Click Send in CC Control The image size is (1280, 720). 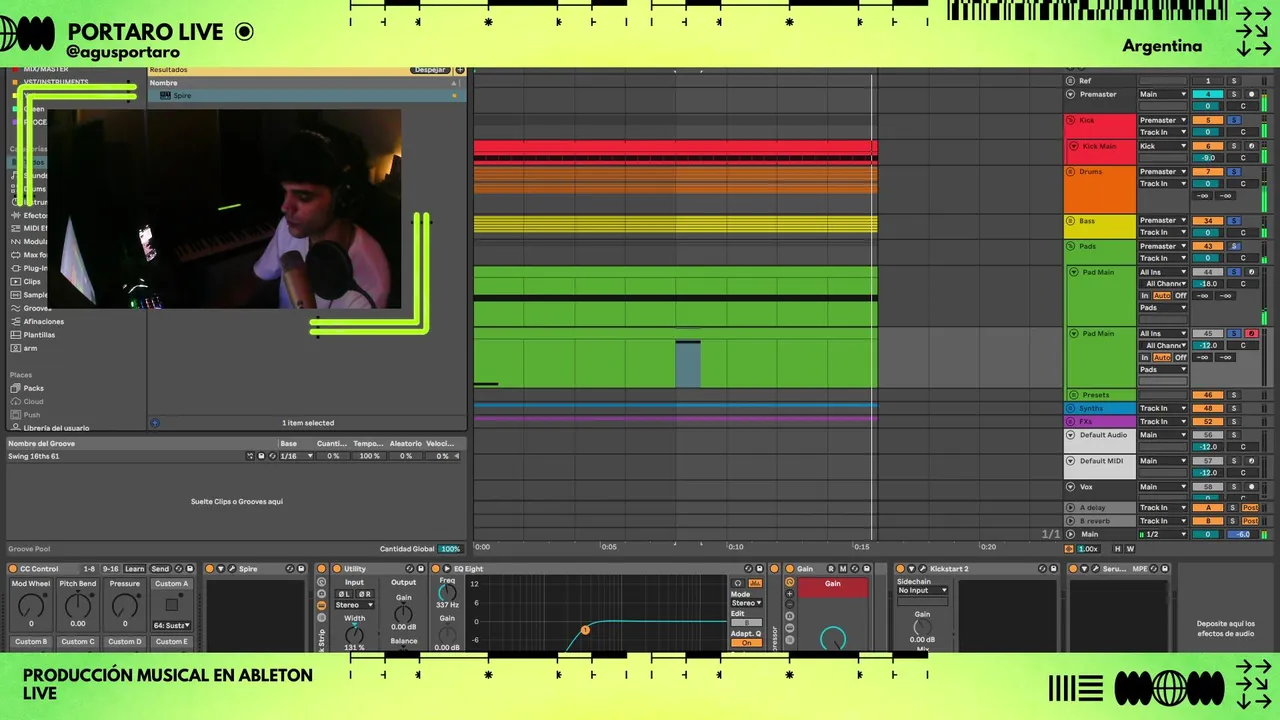pyautogui.click(x=160, y=569)
